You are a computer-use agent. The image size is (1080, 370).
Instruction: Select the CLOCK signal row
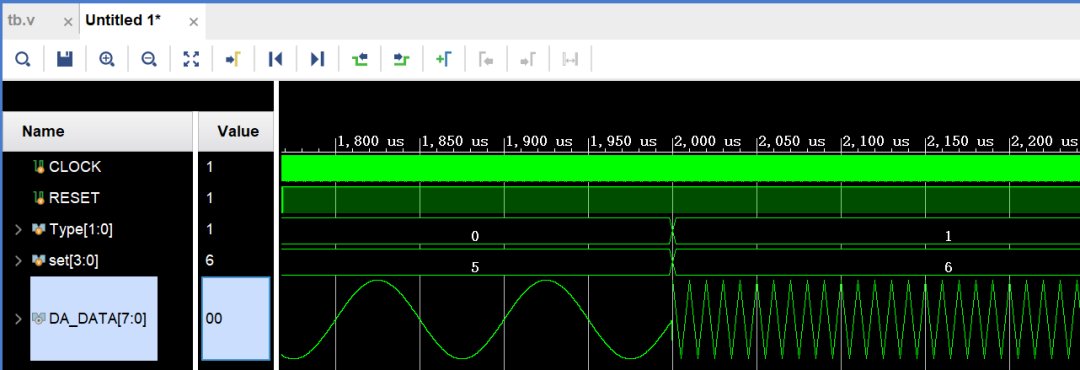(x=97, y=167)
